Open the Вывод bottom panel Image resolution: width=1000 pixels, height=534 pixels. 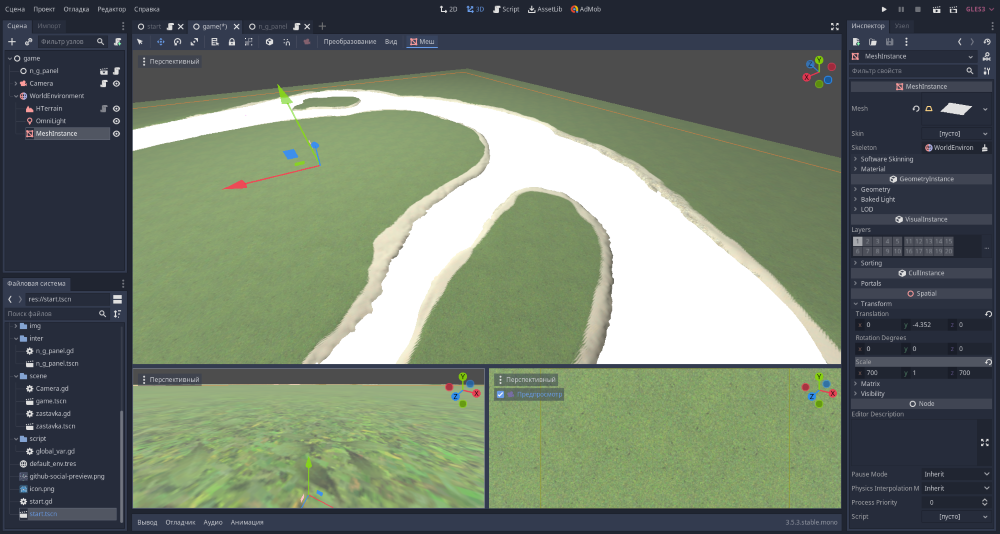coord(147,522)
